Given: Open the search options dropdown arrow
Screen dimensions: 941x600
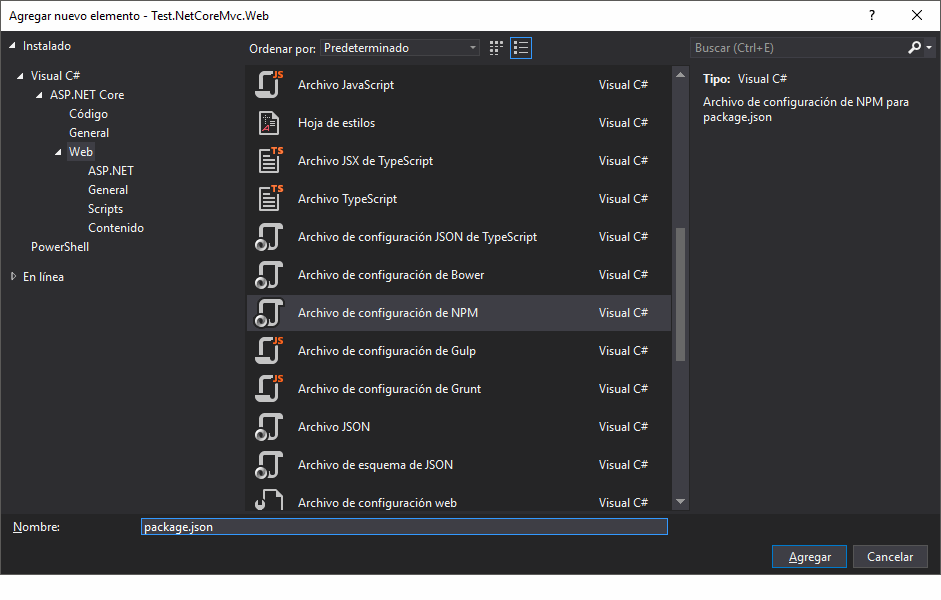Looking at the screenshot, I should [929, 47].
